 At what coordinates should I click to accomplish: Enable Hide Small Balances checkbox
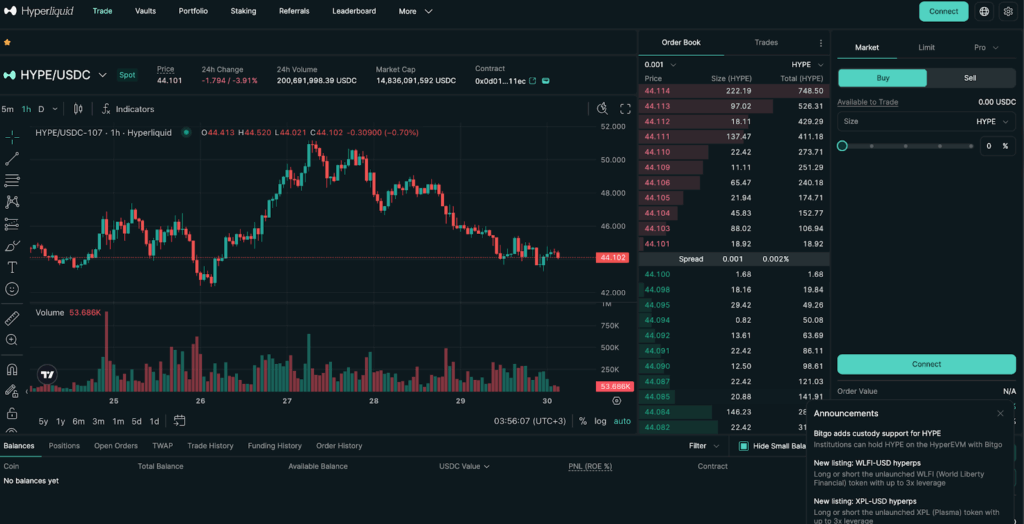743,446
